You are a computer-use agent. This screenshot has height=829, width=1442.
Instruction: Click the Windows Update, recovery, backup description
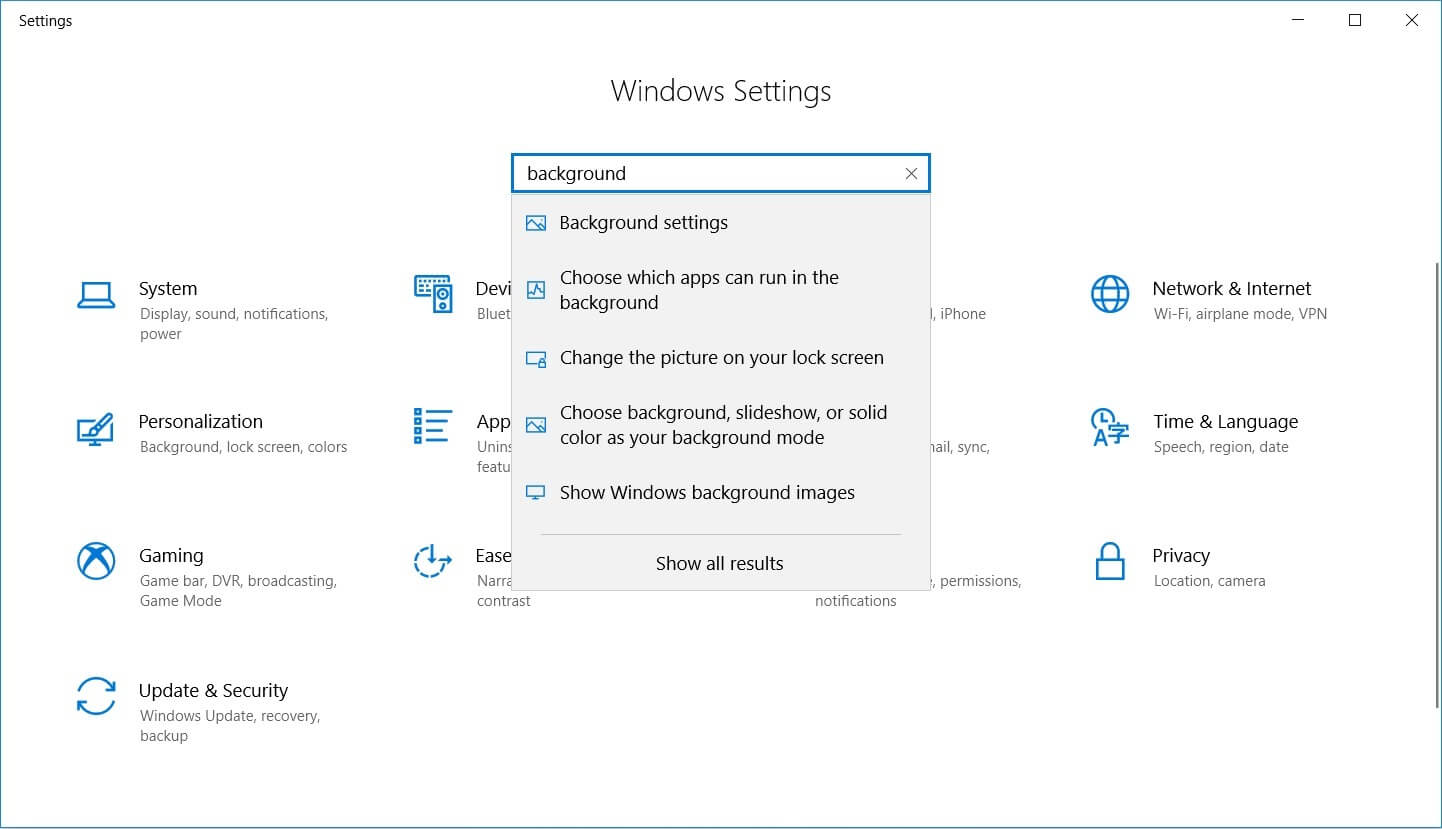[229, 726]
